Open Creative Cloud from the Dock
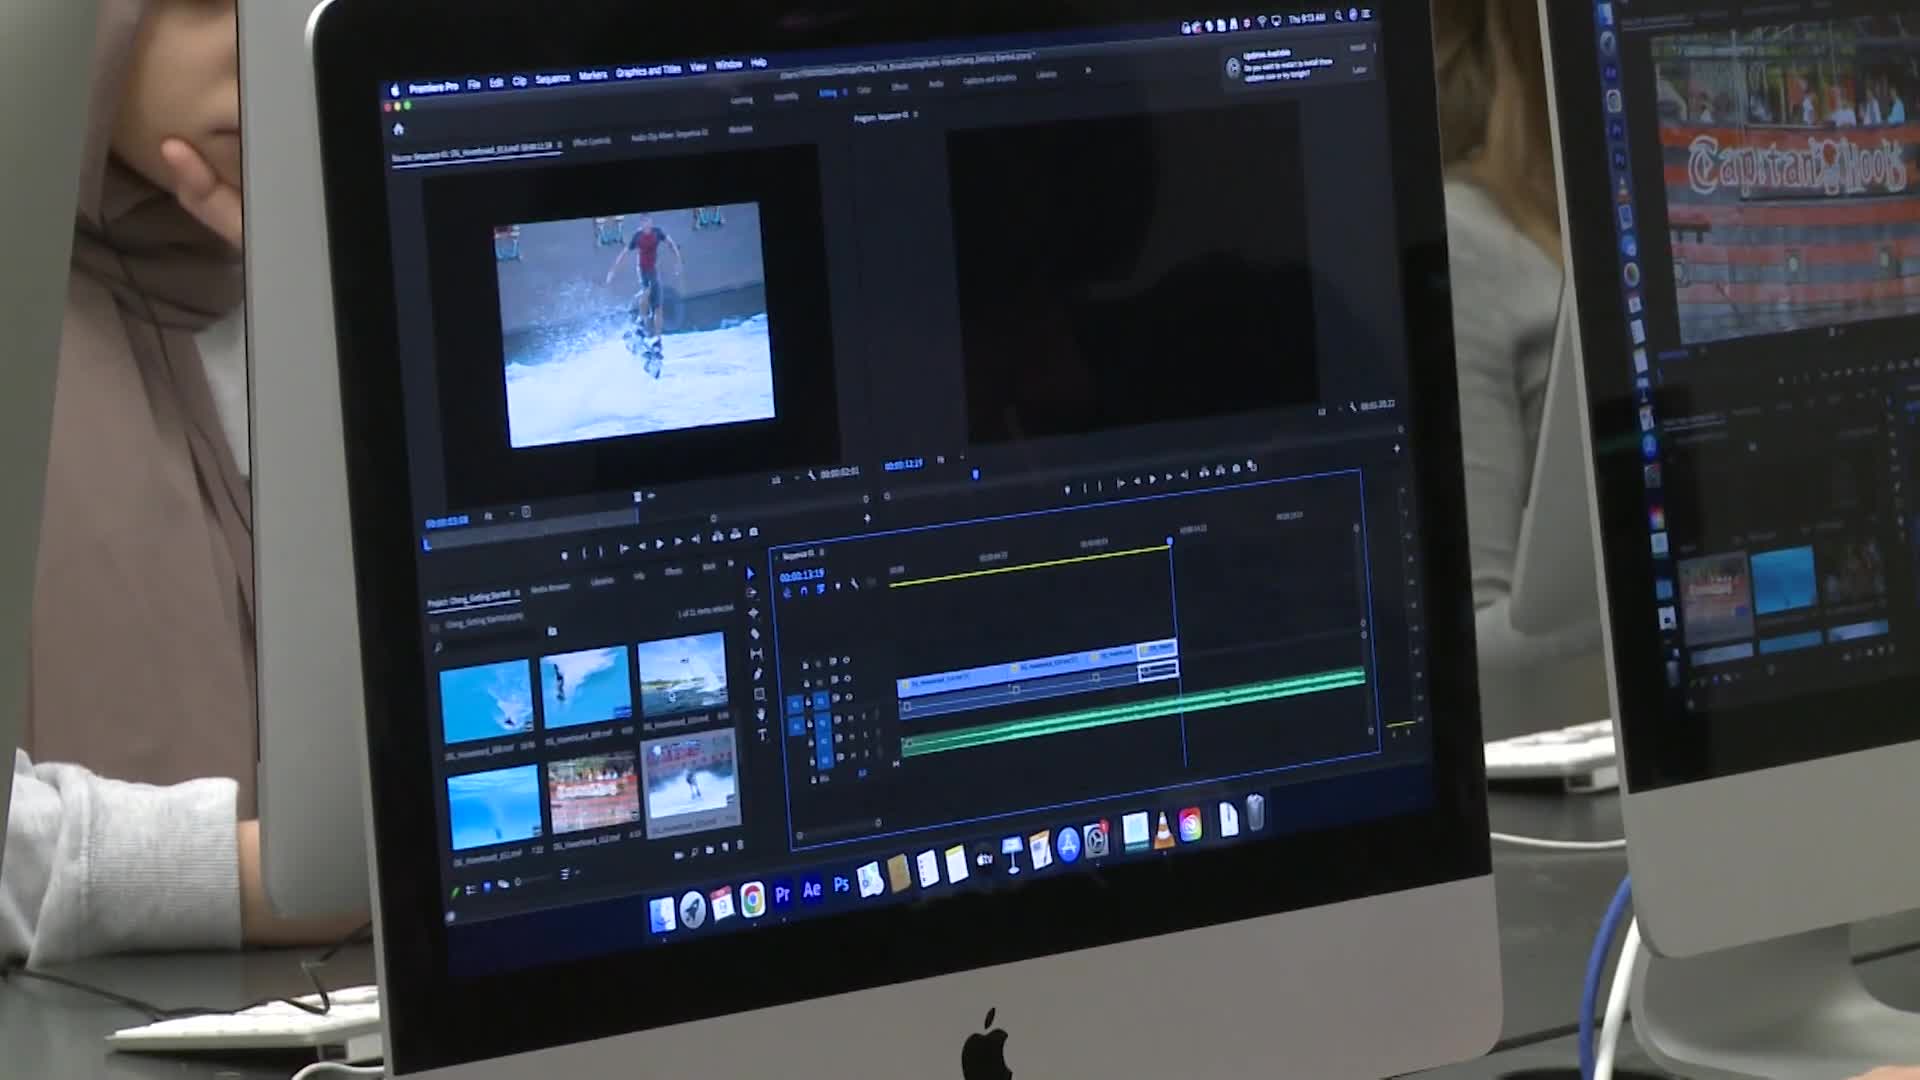Image resolution: width=1920 pixels, height=1080 pixels. [x=1190, y=826]
